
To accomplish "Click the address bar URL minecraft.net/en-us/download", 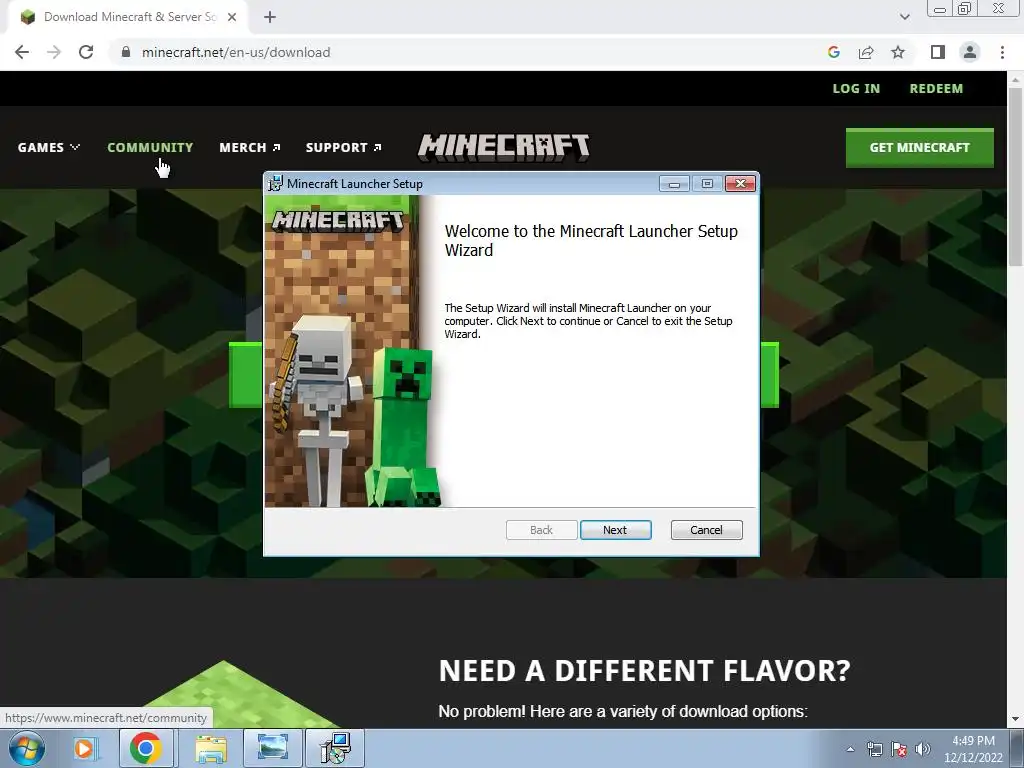I will [236, 52].
